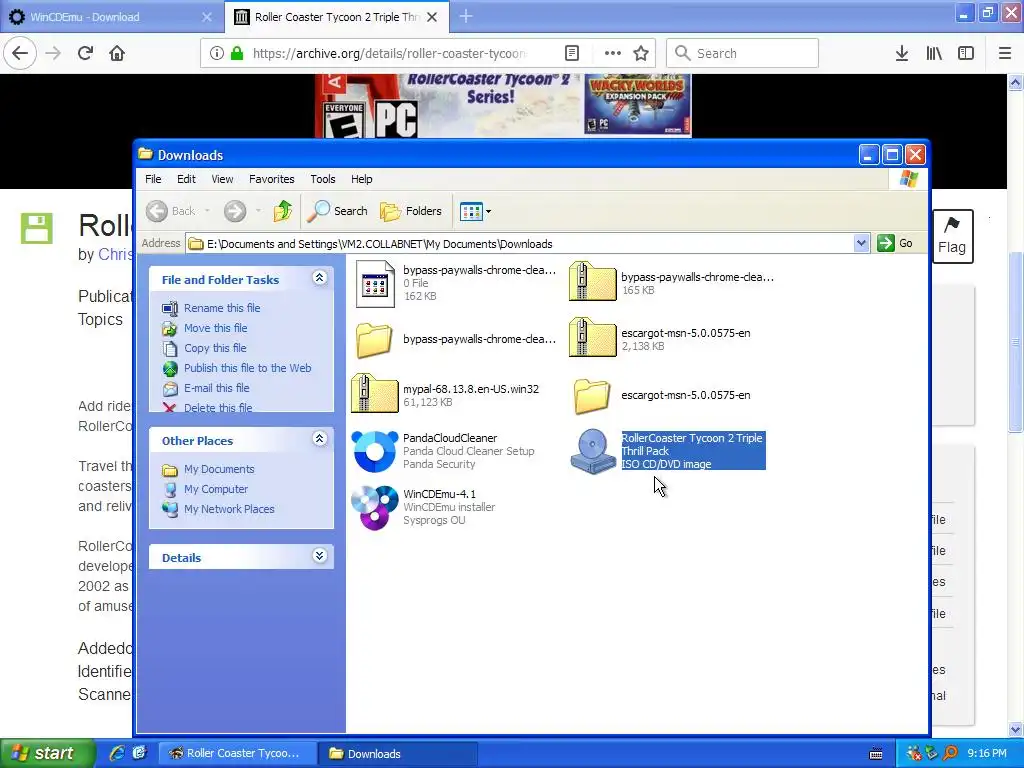Open browser Downloads arrow icon
Image resolution: width=1024 pixels, height=768 pixels.
(x=902, y=53)
